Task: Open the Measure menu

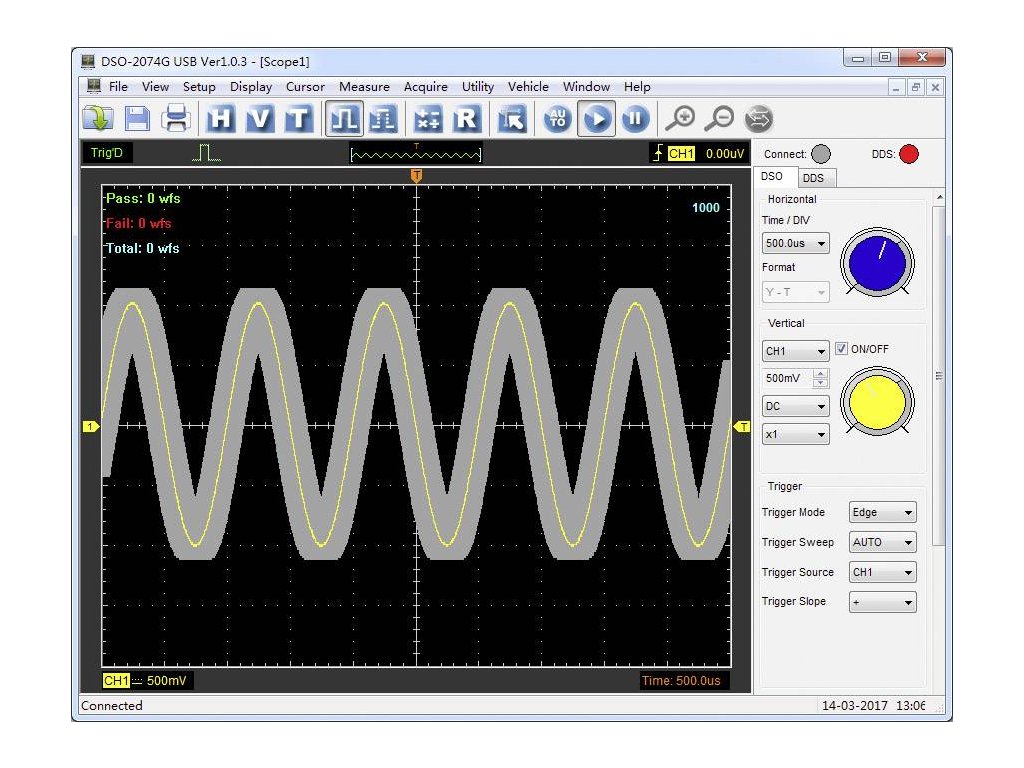Action: [364, 87]
